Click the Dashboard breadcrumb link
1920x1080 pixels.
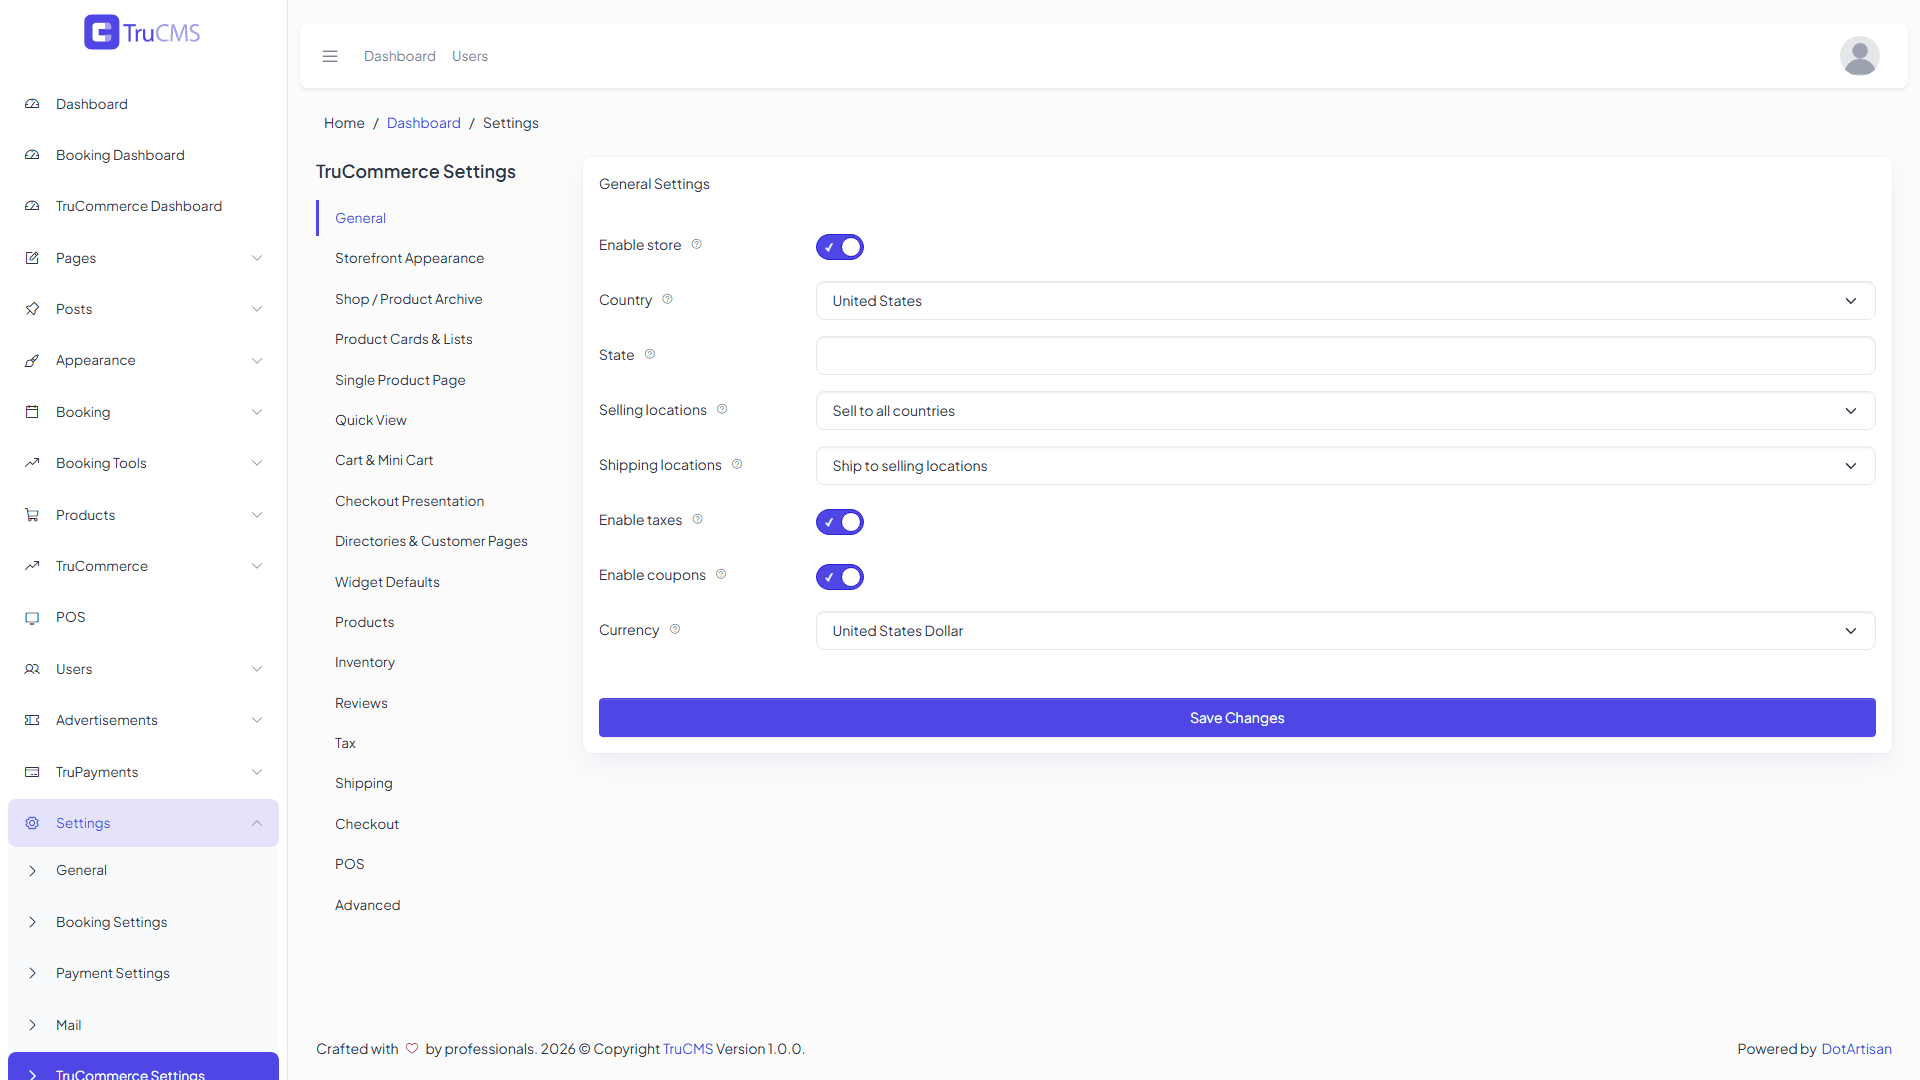424,123
